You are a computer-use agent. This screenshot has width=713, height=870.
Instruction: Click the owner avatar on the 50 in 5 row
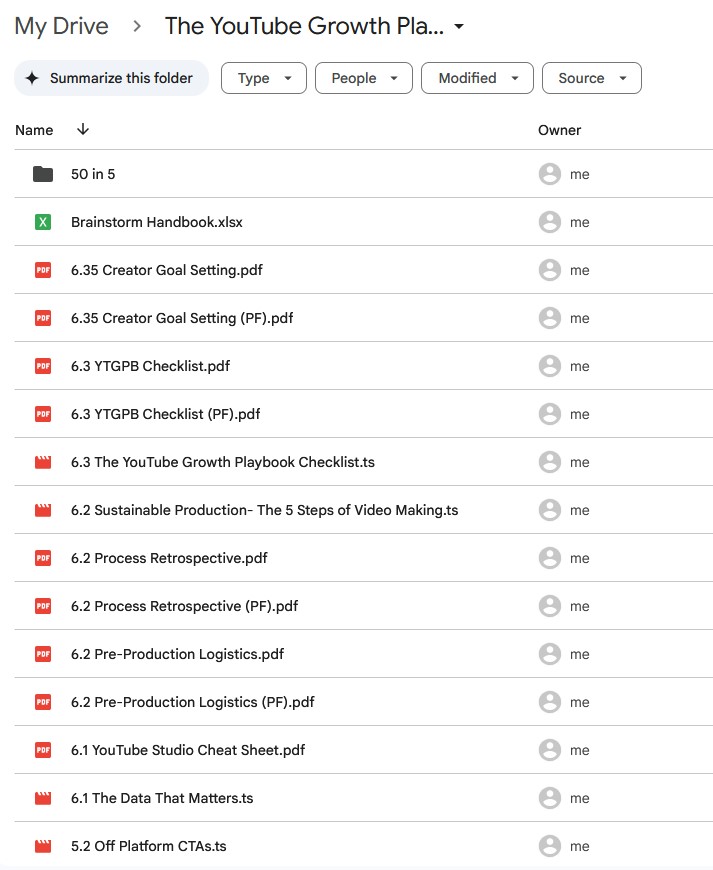click(549, 174)
